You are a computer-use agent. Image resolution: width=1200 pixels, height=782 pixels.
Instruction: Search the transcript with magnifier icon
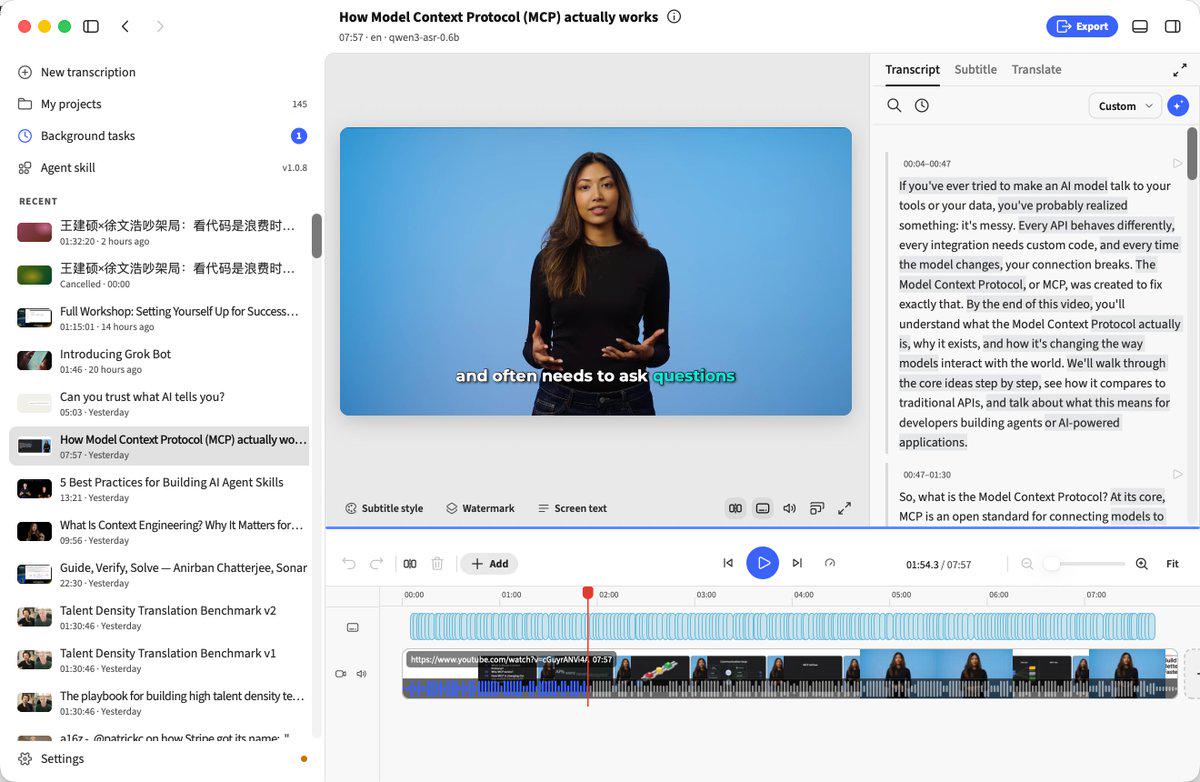[x=894, y=105]
